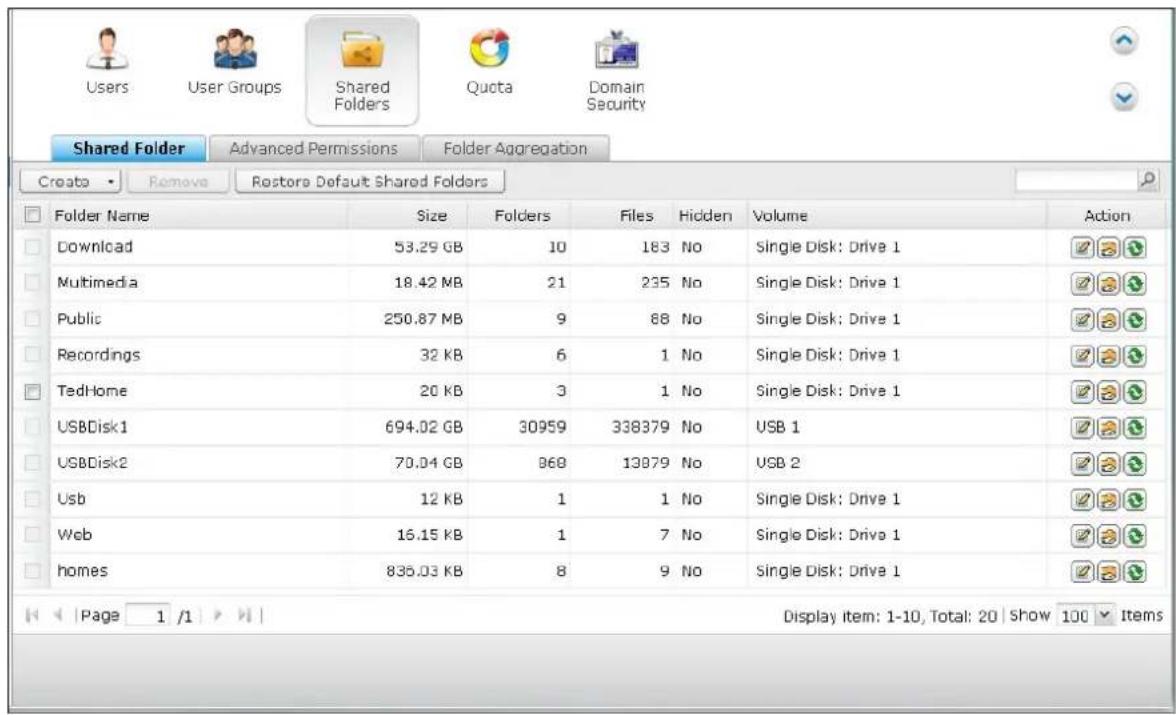Refresh the USBDisk1 folder
The image size is (1176, 715).
(1134, 428)
